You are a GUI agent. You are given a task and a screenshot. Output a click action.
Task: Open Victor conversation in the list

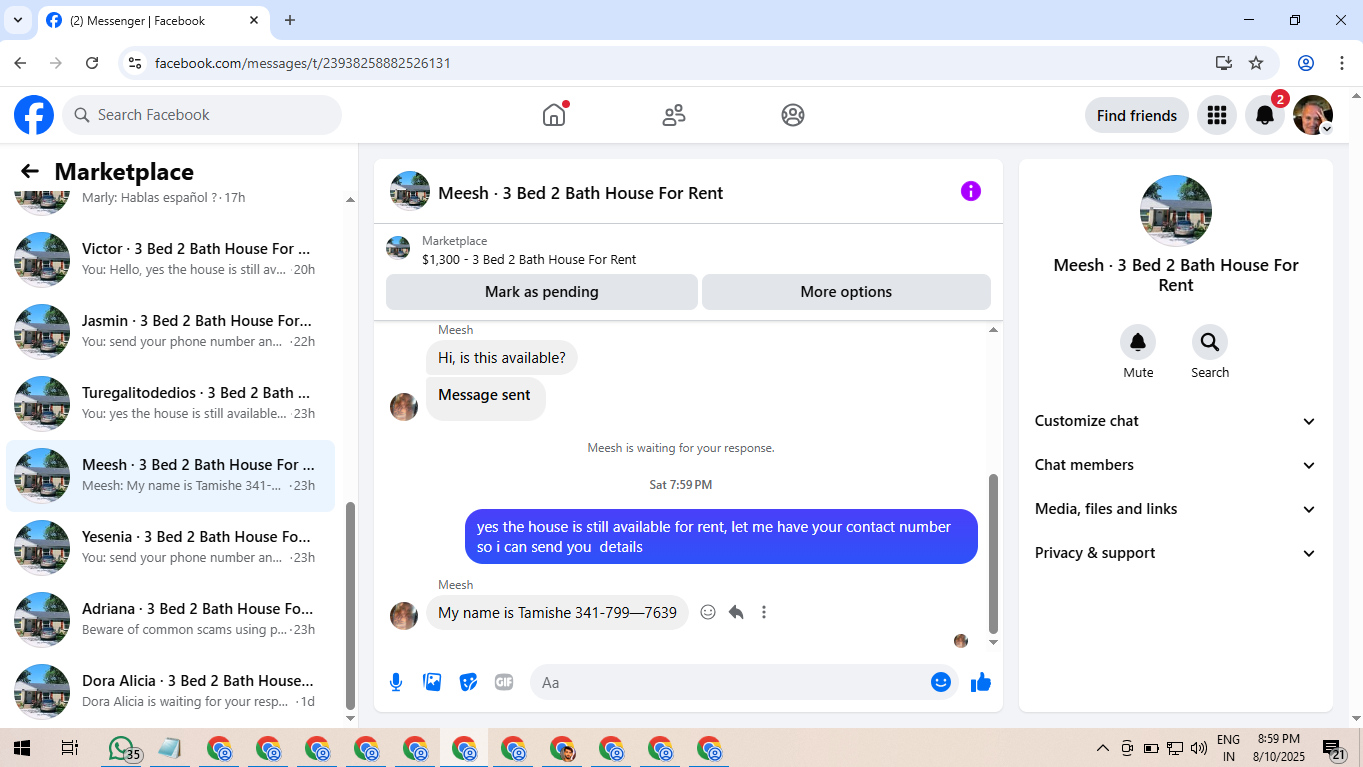coord(171,259)
